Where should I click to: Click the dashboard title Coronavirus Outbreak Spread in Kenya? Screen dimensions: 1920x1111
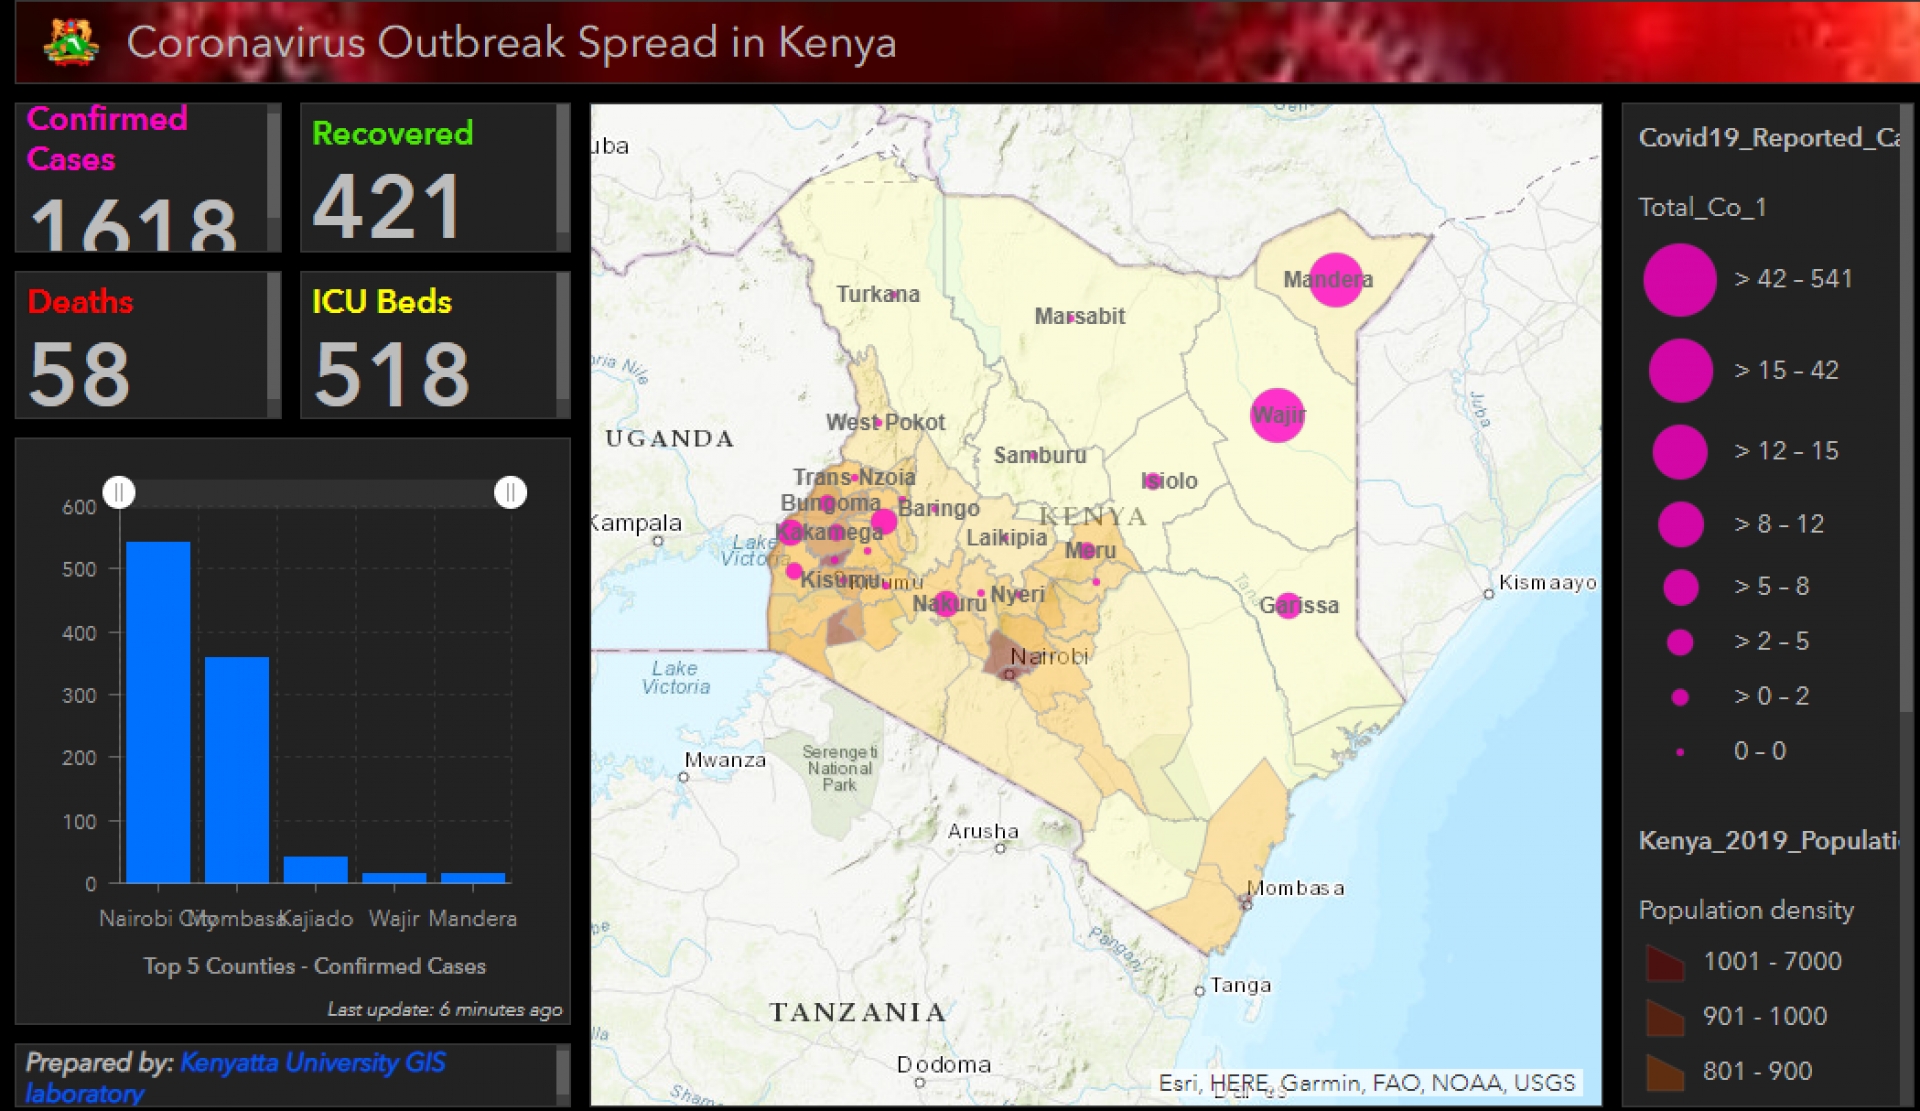[x=511, y=43]
